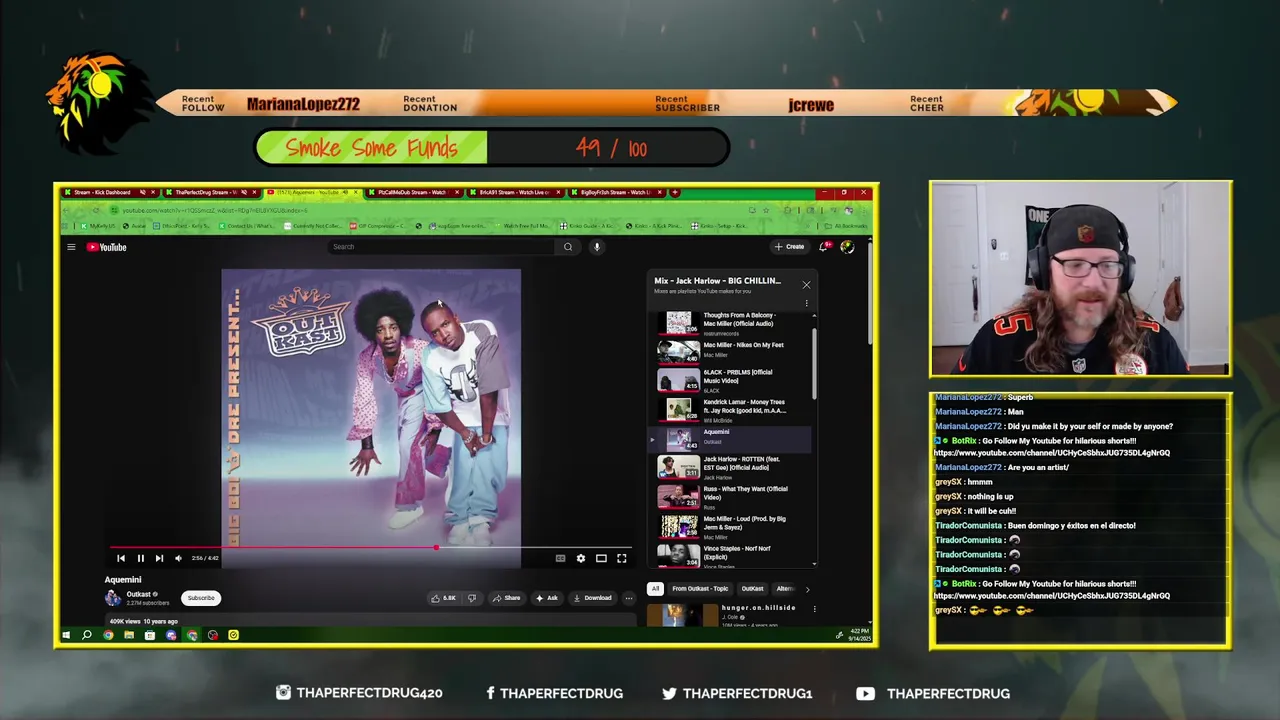The width and height of the screenshot is (1280, 720).
Task: Start voice search with the microphone icon
Action: pyautogui.click(x=596, y=247)
